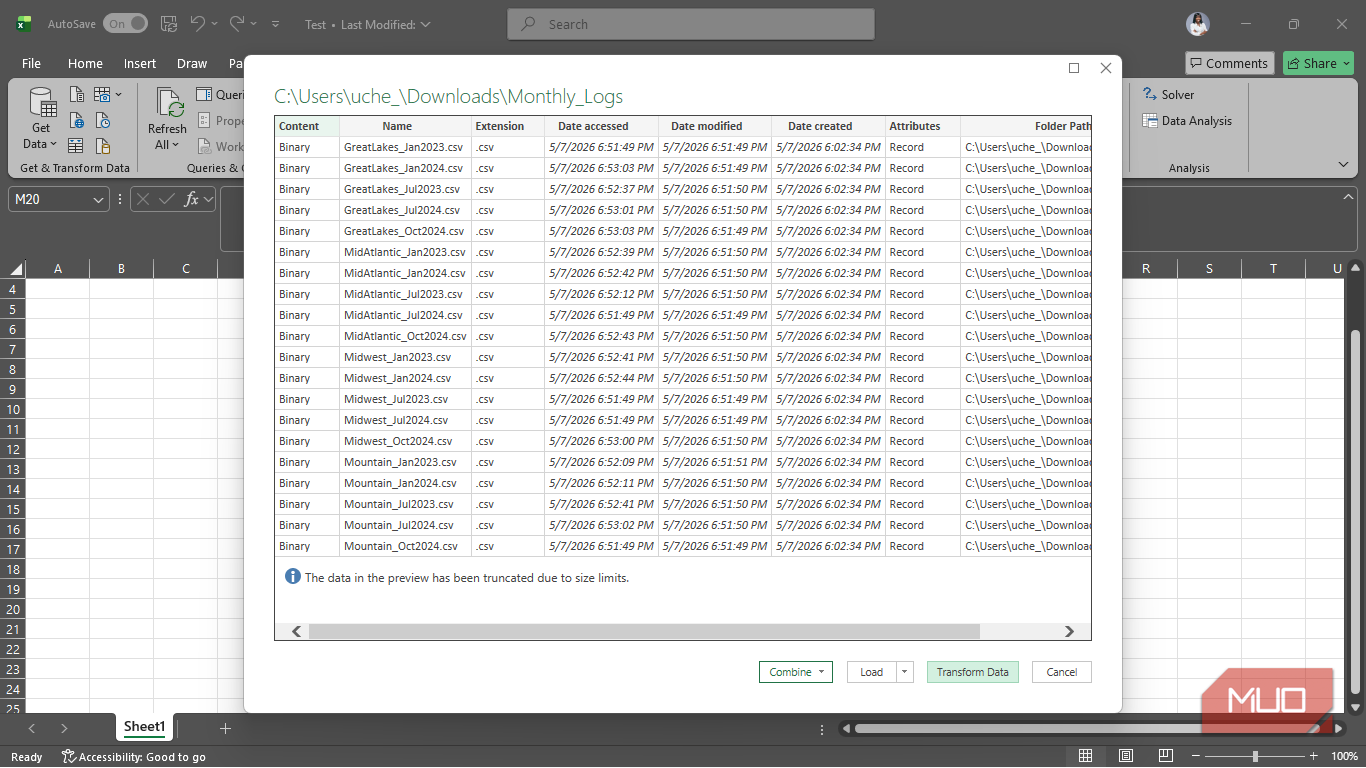
Task: Open the From Picture dropdown arrow
Action: coord(118,95)
